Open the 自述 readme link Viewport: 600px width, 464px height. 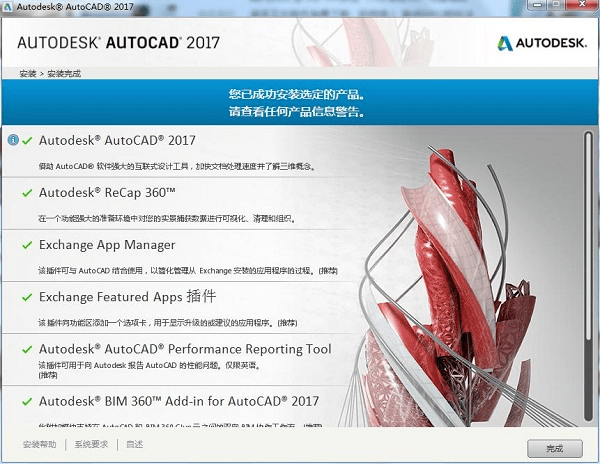(x=135, y=444)
